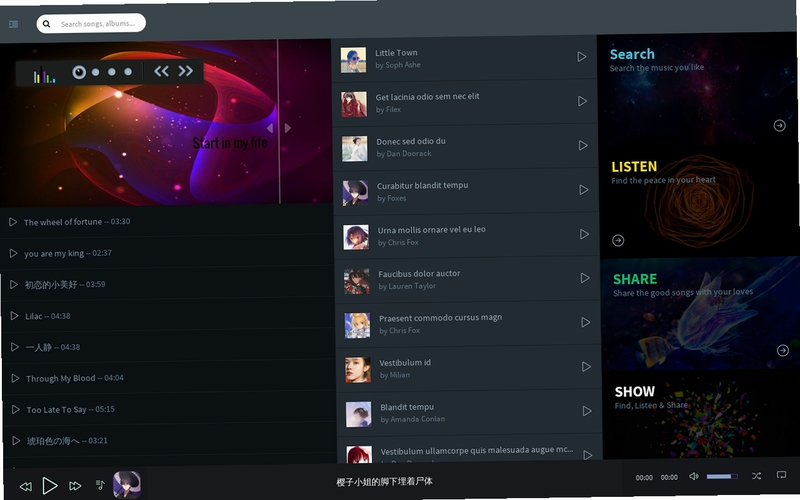Image resolution: width=800 pixels, height=500 pixels.
Task: Play Through My Blood track
Action: (15, 378)
